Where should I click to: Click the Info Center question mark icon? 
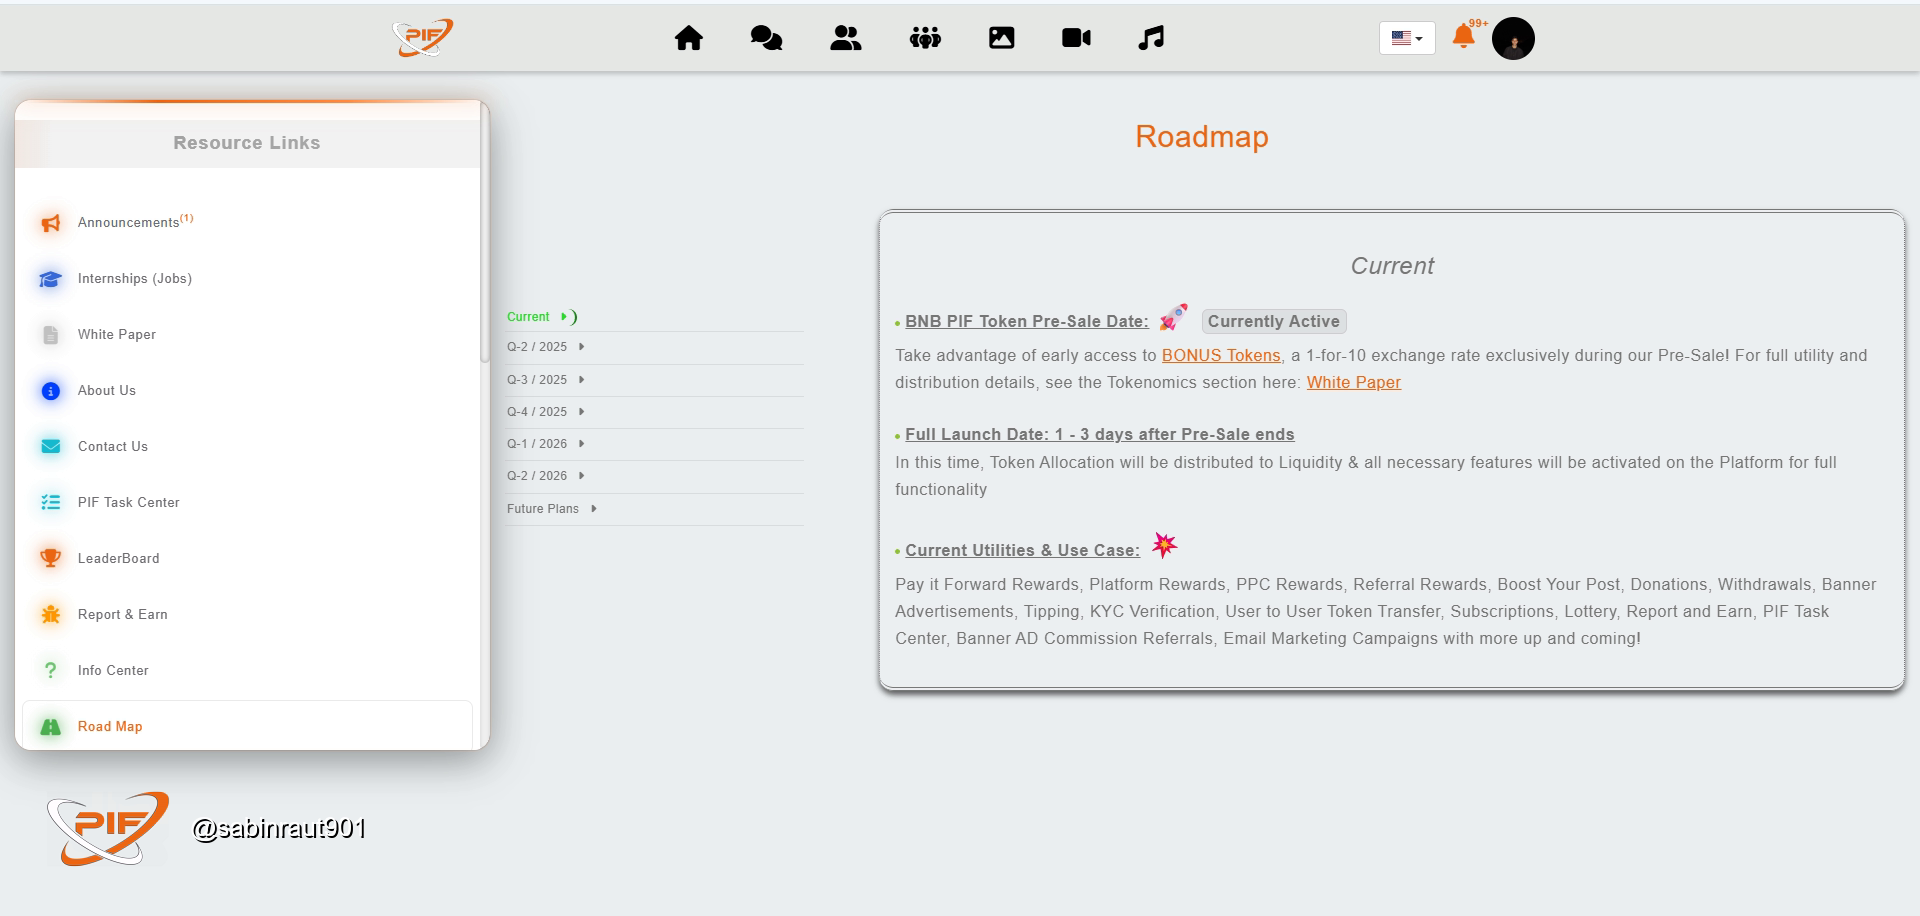coord(51,670)
